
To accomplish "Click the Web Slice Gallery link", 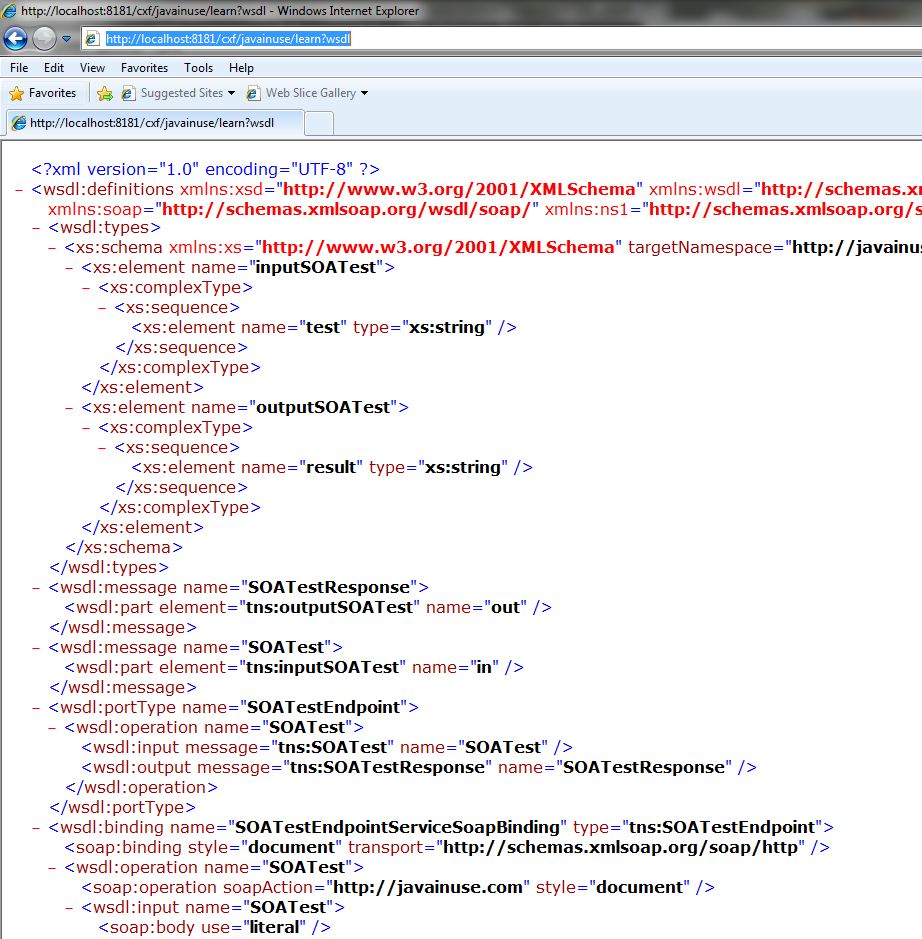I will [311, 93].
